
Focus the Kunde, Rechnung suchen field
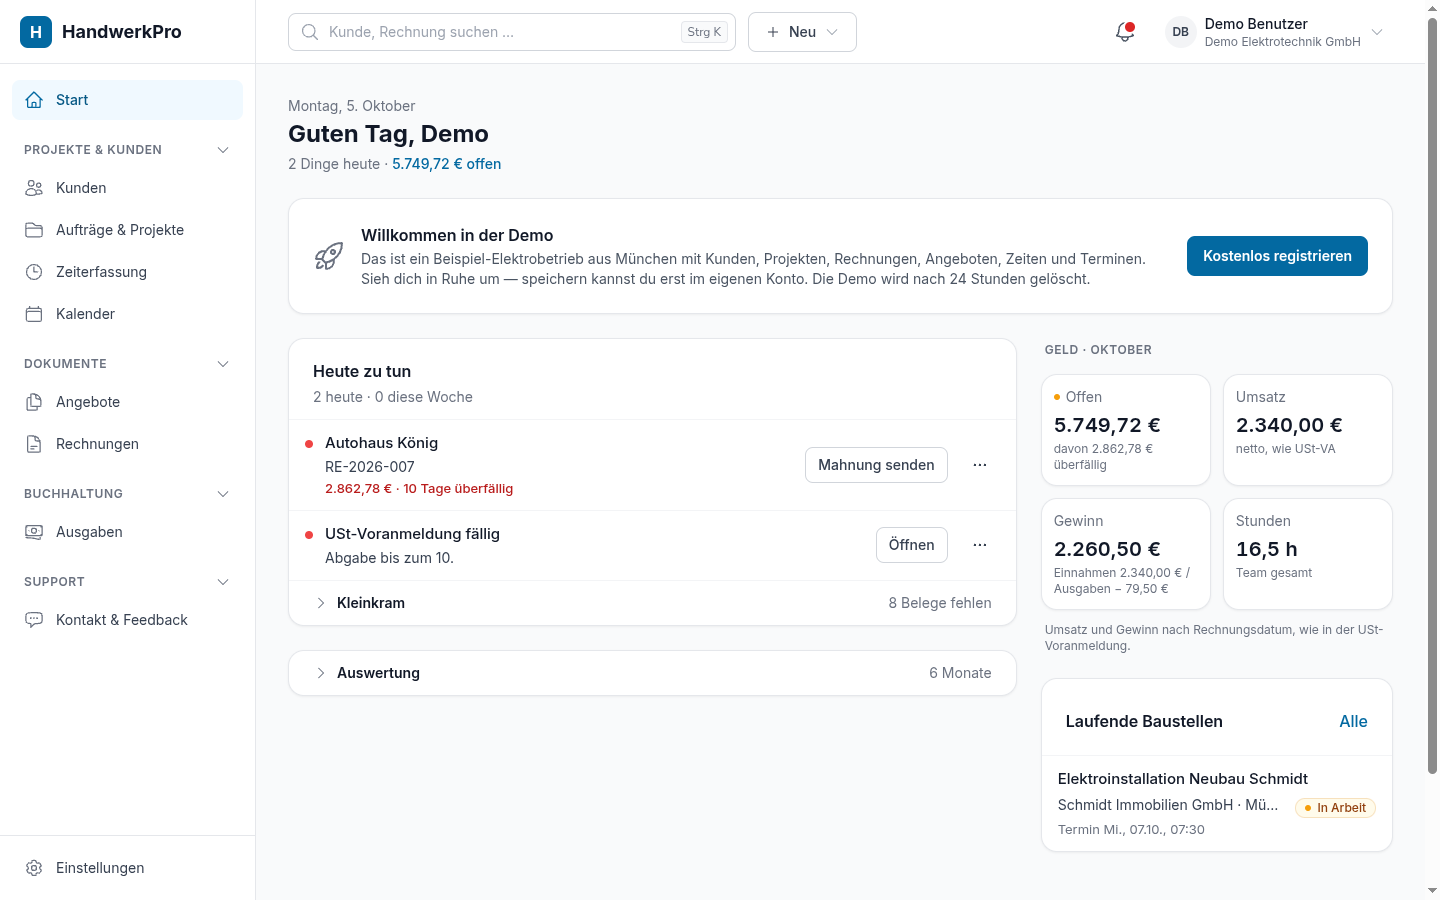[512, 32]
